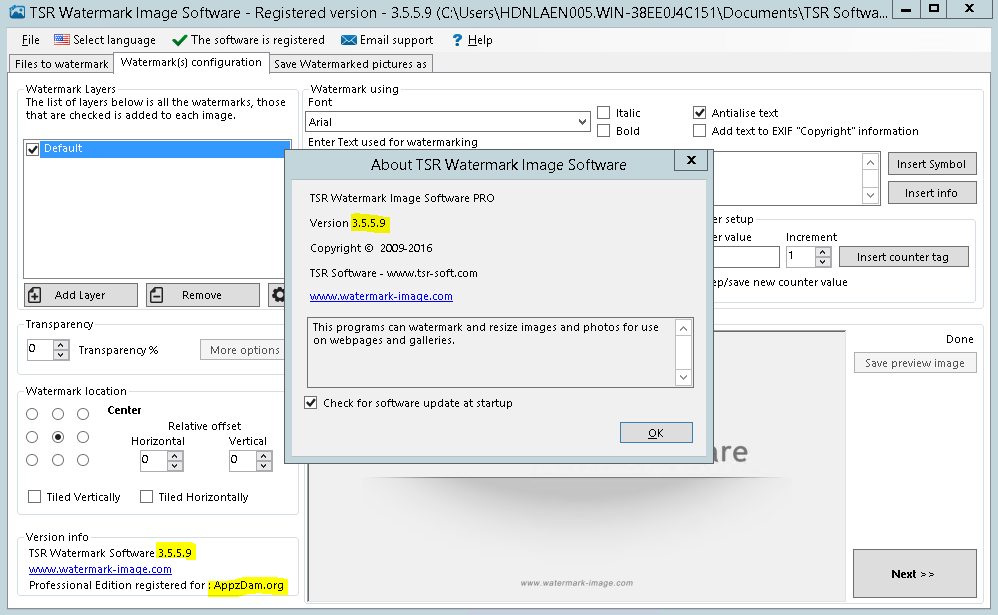Click the Vertical offset input field
The width and height of the screenshot is (998, 615).
click(243, 460)
